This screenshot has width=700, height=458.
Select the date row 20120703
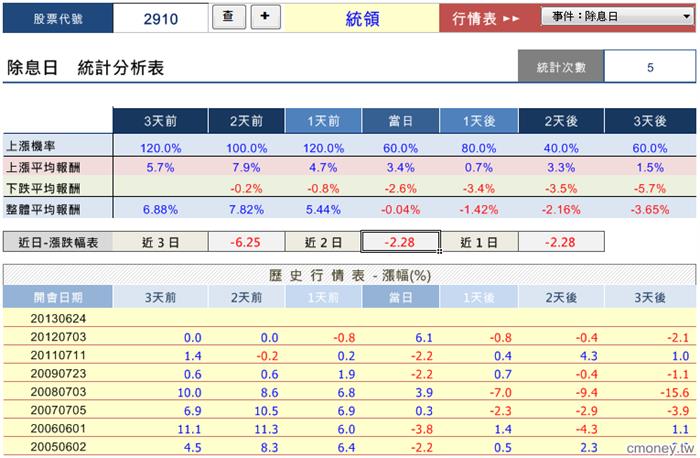349,337
